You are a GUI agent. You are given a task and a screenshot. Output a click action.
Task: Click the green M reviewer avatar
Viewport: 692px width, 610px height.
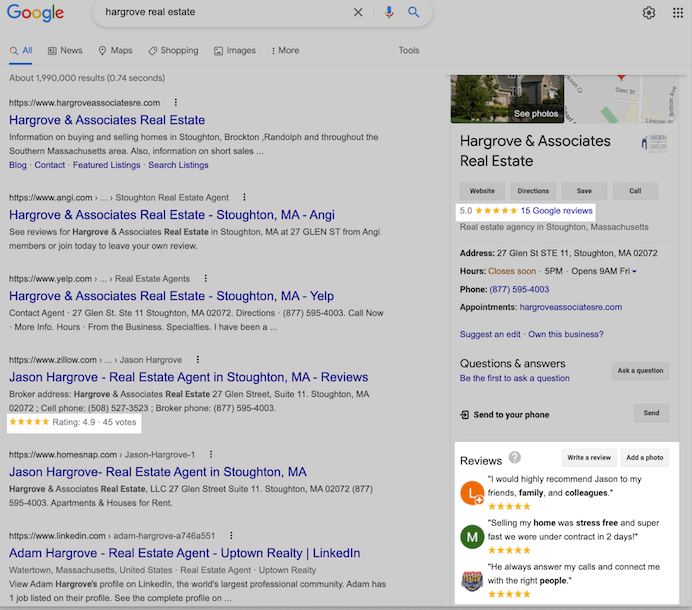[x=472, y=537]
